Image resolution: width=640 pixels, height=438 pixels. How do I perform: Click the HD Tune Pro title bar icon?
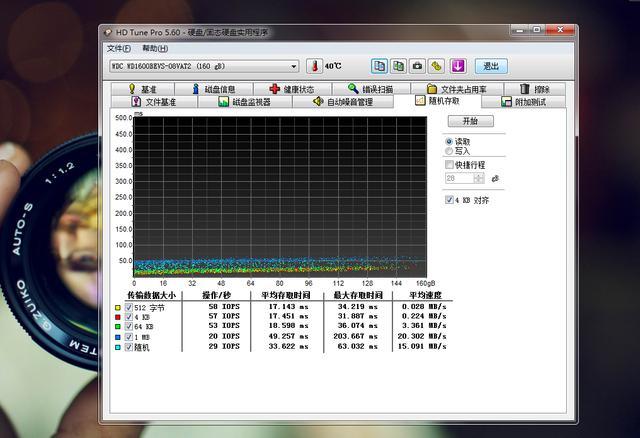(108, 32)
